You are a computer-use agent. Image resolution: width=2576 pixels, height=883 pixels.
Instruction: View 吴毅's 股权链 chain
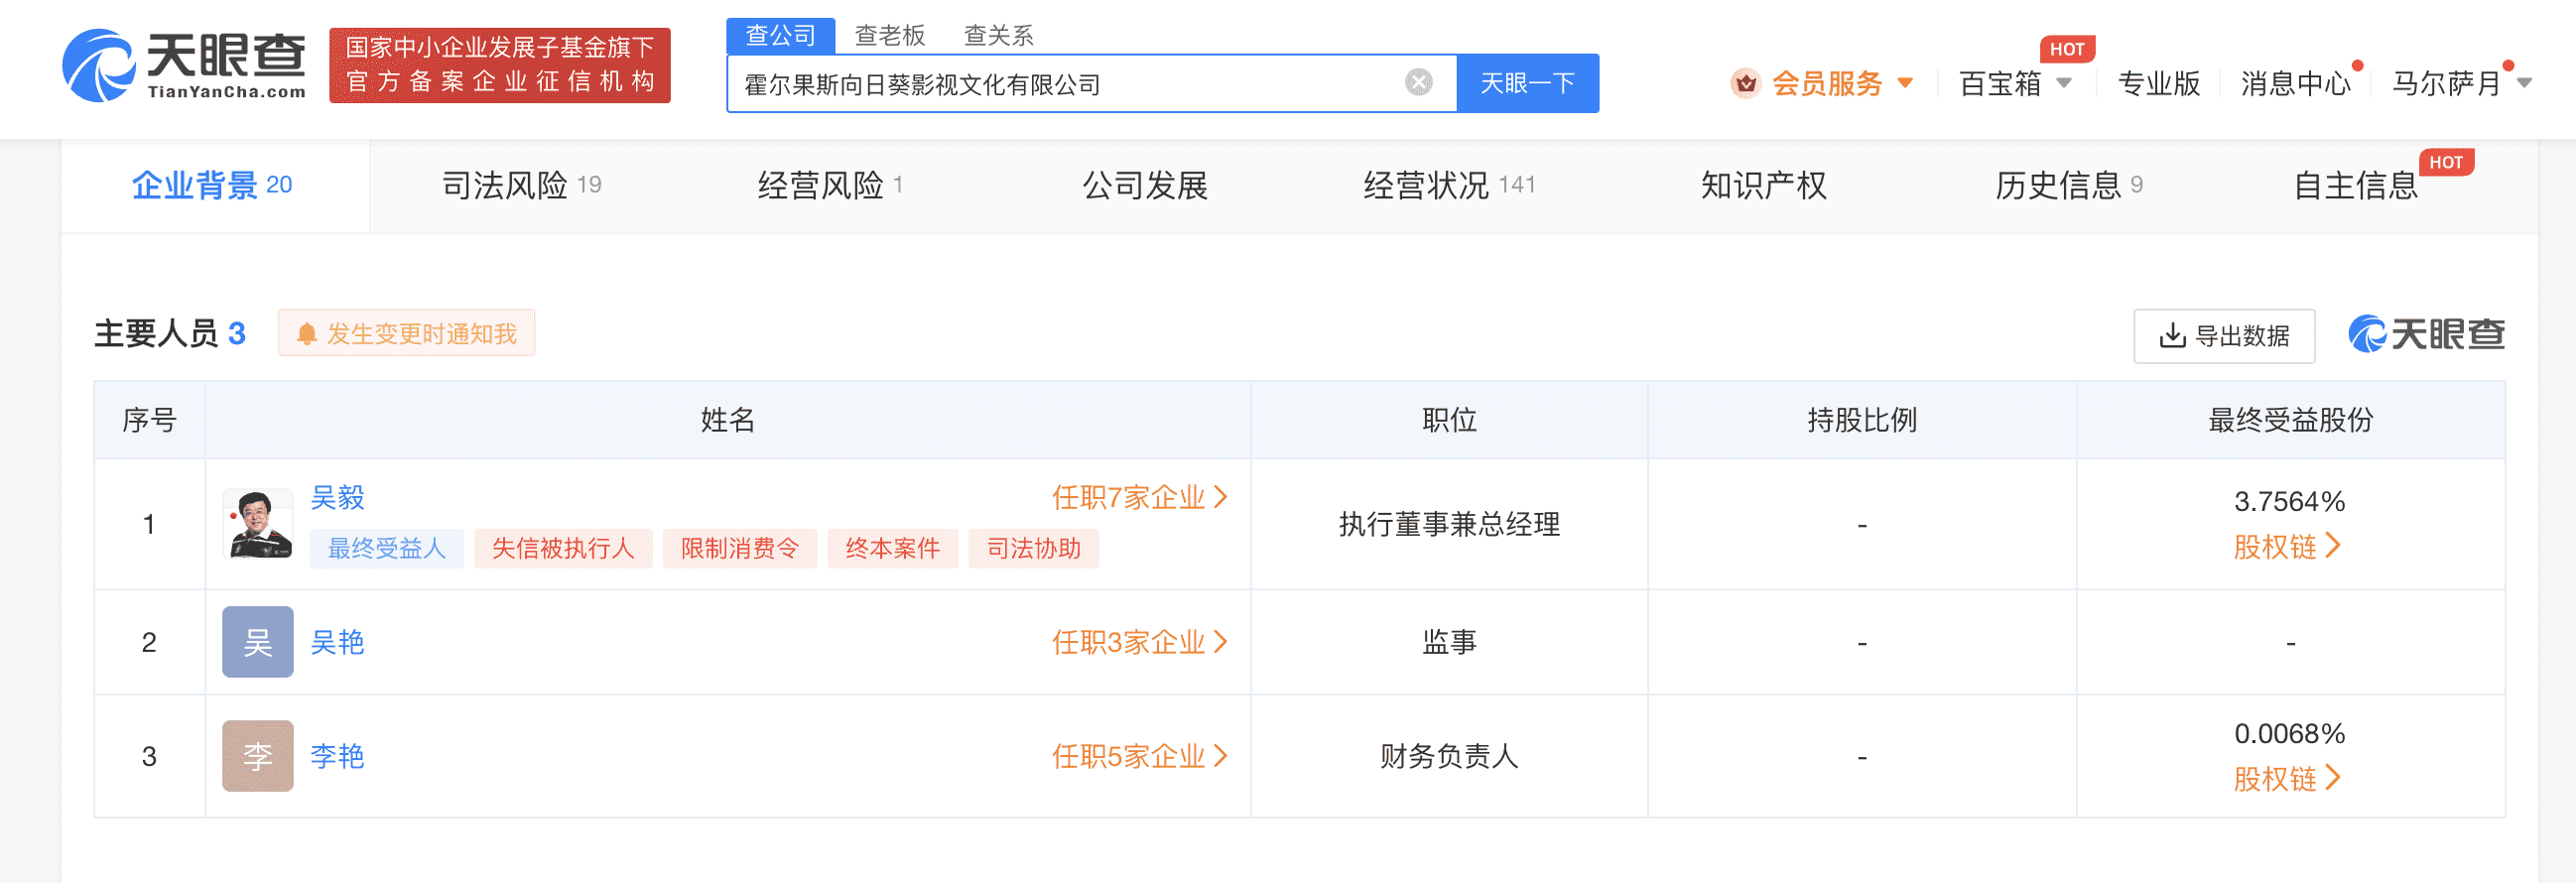click(x=2288, y=547)
